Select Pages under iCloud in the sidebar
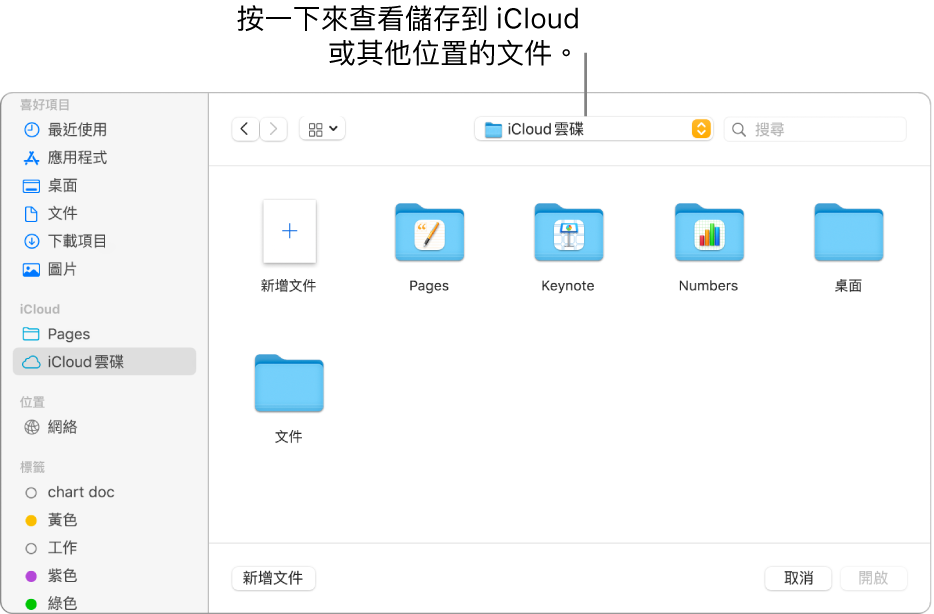 pyautogui.click(x=104, y=334)
